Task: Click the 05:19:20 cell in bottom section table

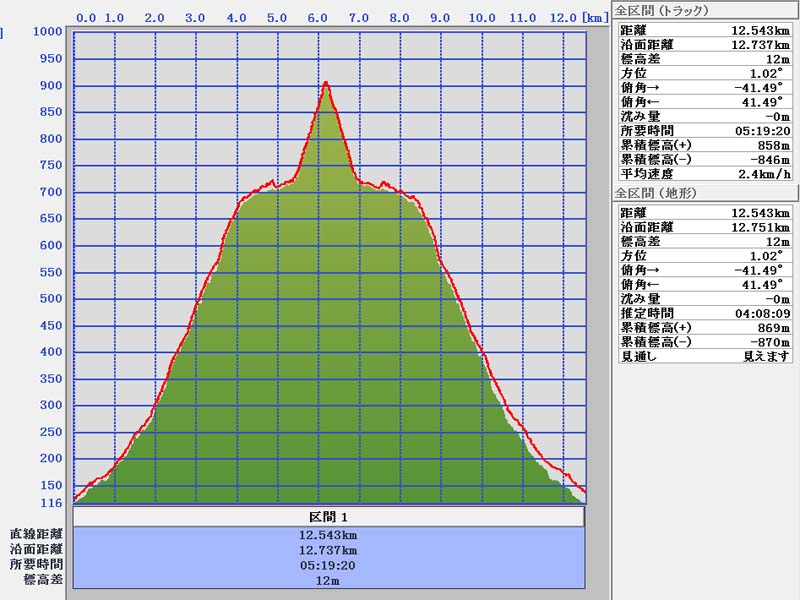Action: [x=328, y=564]
